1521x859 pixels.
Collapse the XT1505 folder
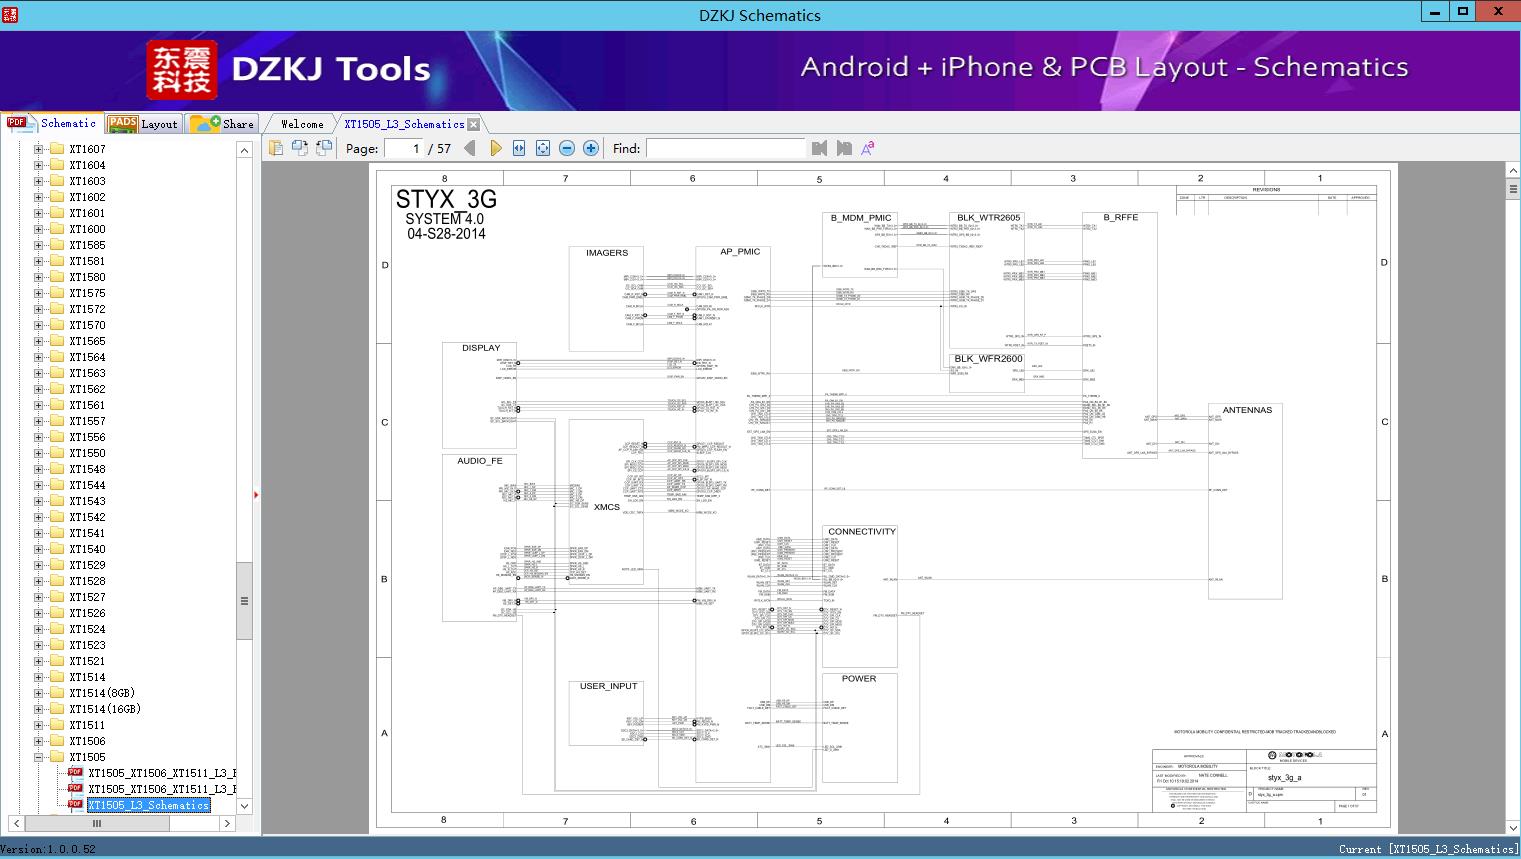(x=38, y=757)
